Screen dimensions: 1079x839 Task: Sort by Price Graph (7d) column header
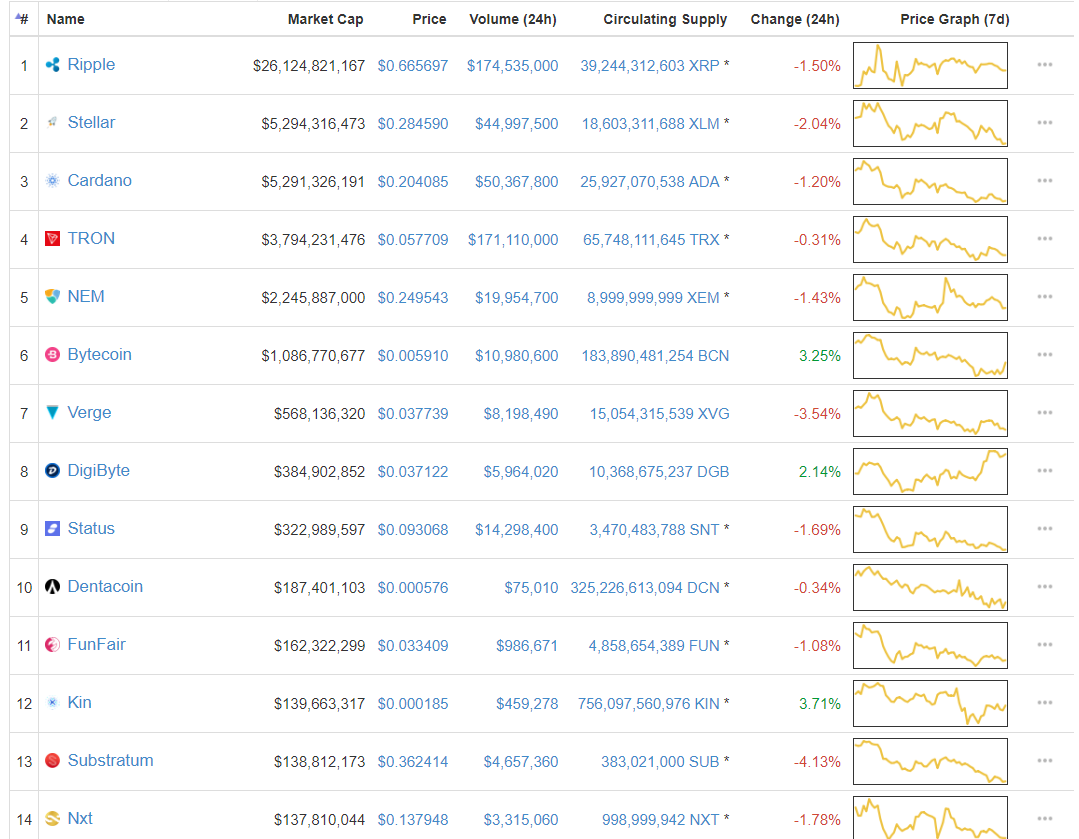[x=954, y=19]
